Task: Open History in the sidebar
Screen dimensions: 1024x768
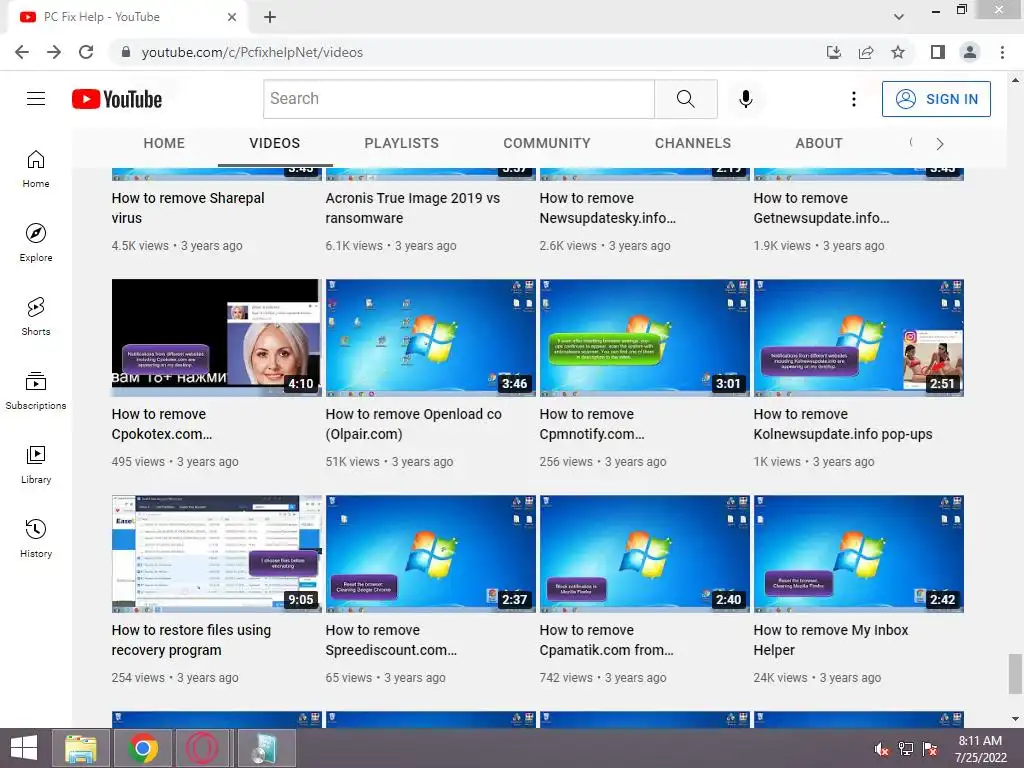Action: [x=36, y=538]
